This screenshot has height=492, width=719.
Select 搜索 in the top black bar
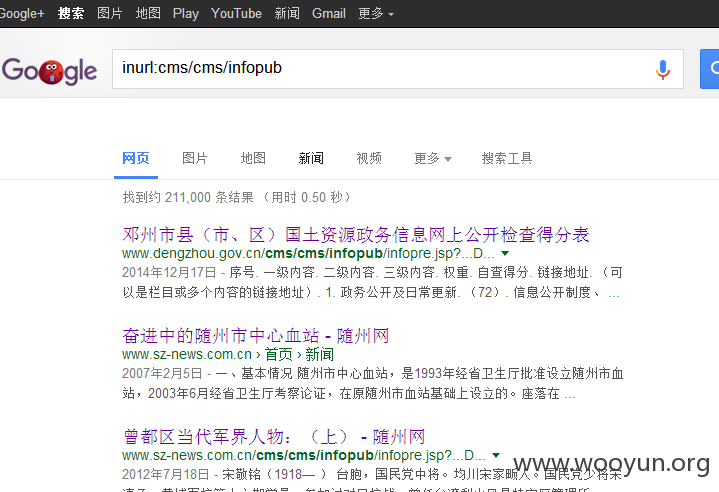71,13
